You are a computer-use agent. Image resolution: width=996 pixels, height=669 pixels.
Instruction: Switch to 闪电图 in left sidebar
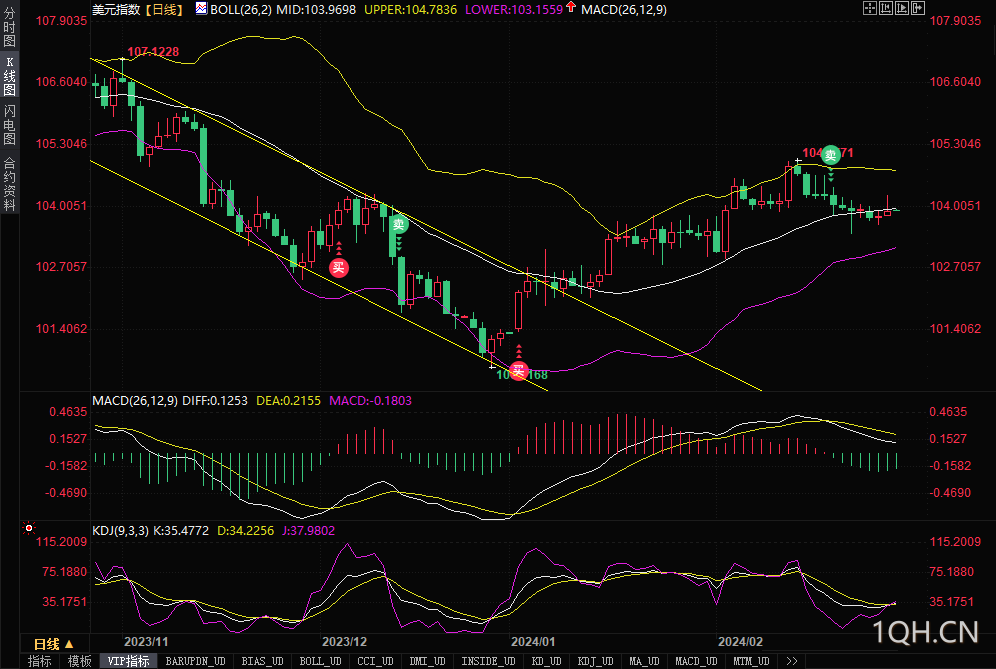[9, 125]
